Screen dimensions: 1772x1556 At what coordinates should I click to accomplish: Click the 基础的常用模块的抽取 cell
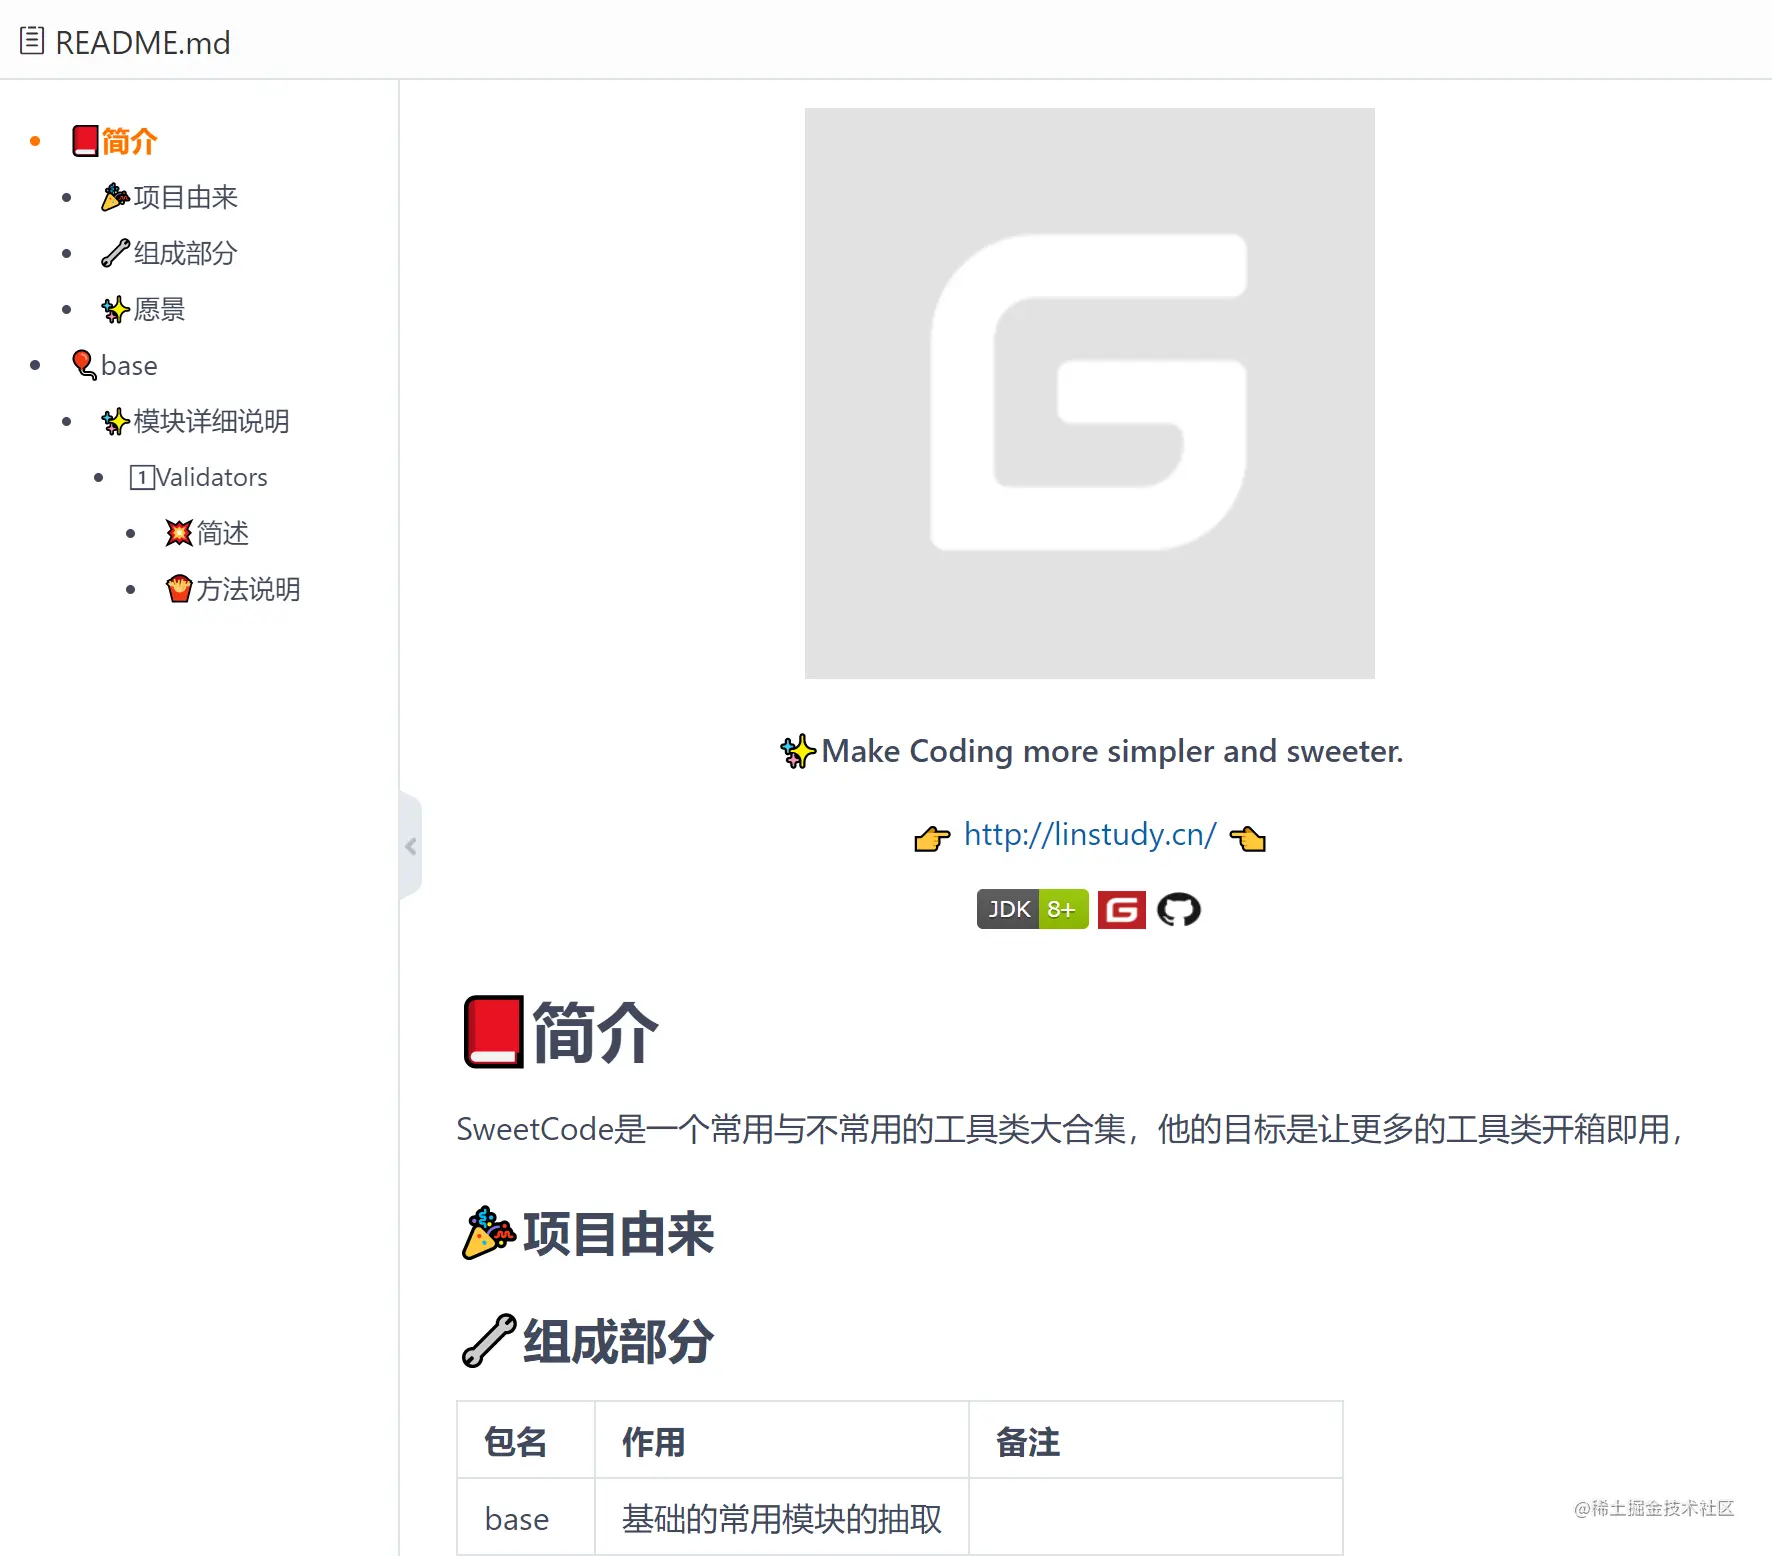click(x=782, y=1519)
